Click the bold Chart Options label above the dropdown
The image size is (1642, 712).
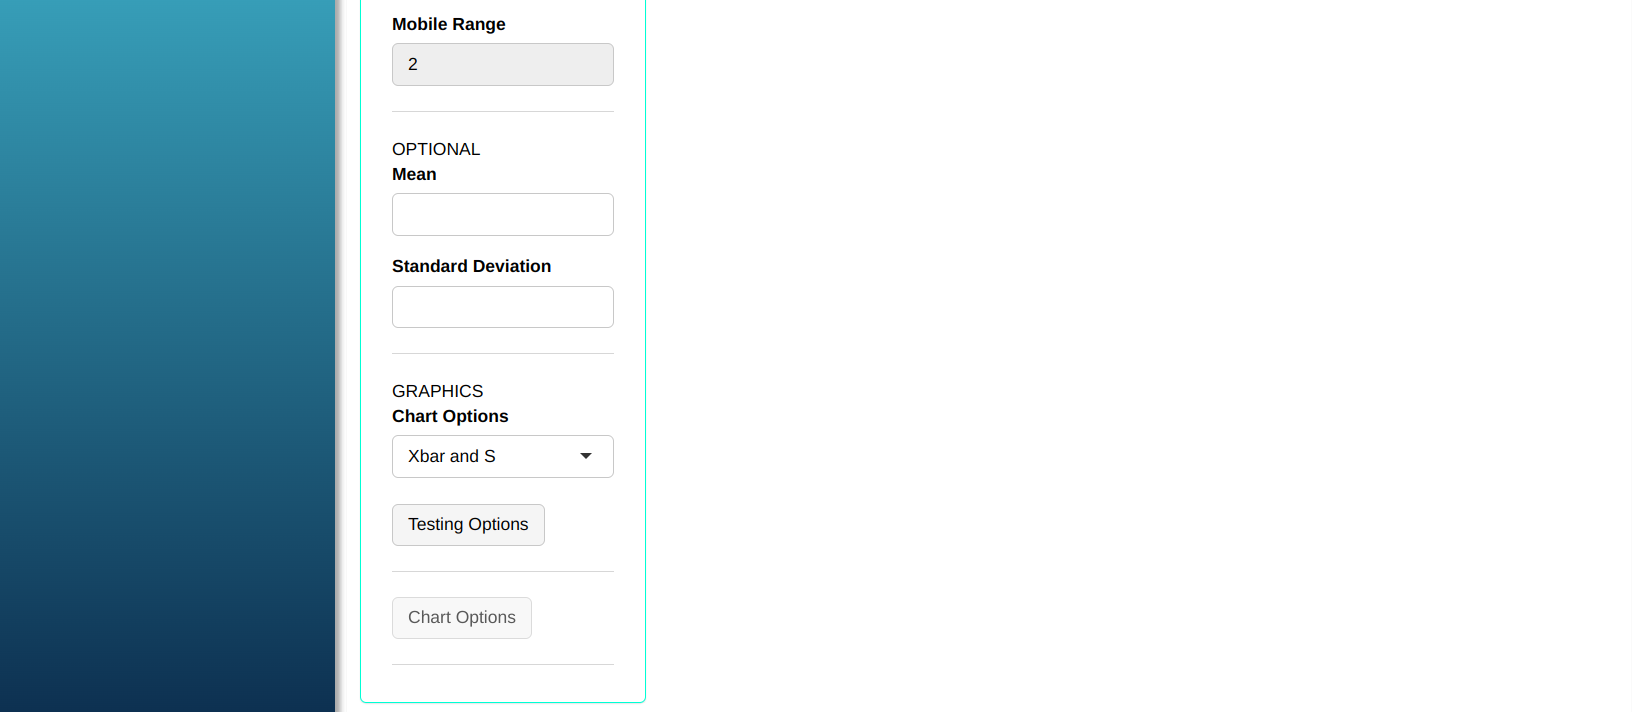coord(450,416)
